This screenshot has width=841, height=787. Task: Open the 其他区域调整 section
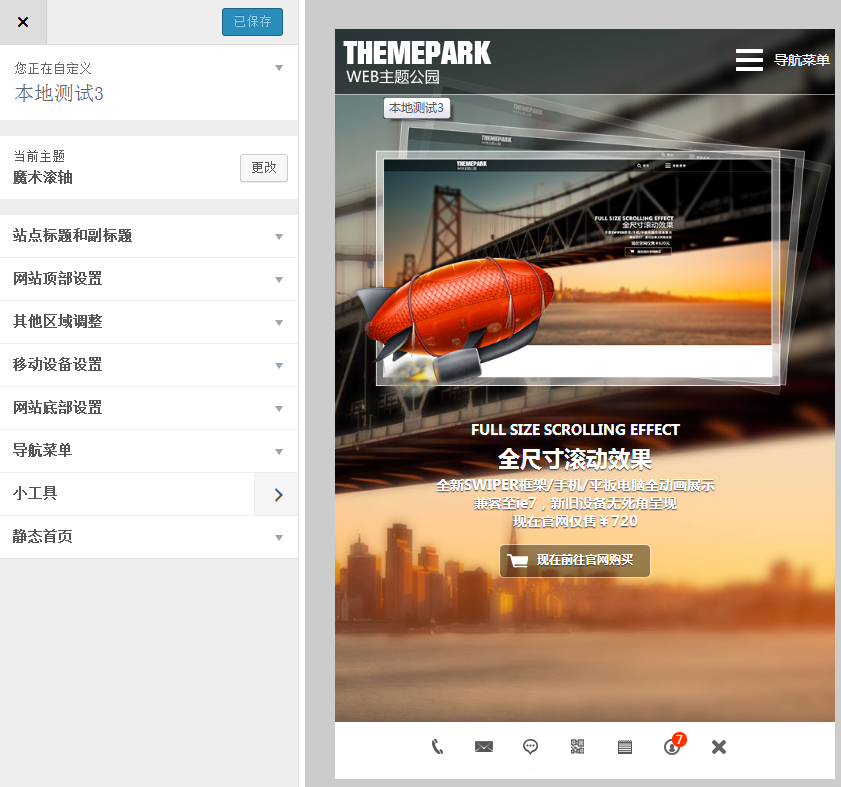point(148,322)
